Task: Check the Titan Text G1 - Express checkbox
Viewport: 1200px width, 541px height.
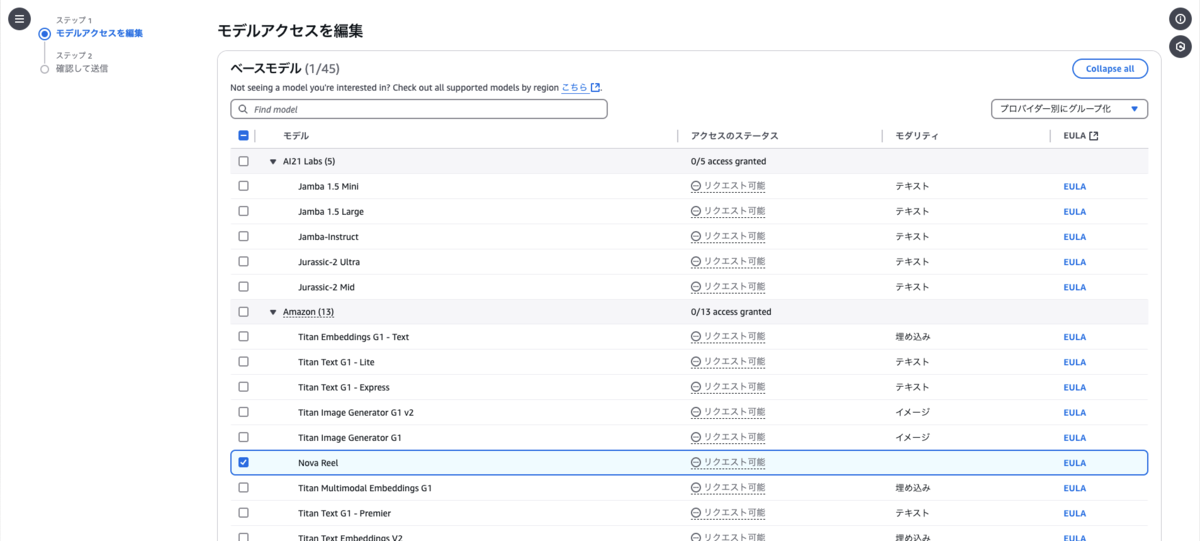Action: pos(243,387)
